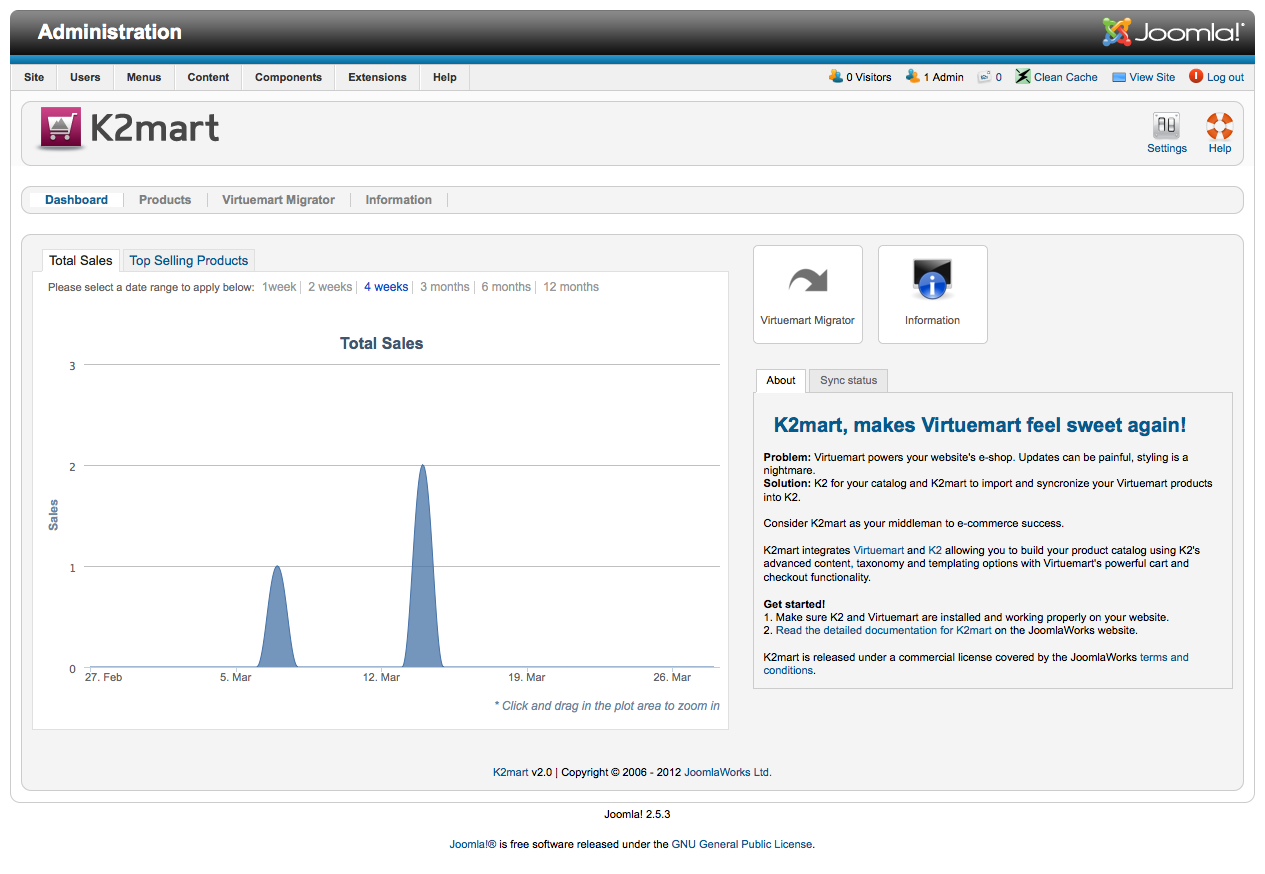Image resolution: width=1265 pixels, height=874 pixels.
Task: Open the Virtuemart Migrator submenu tab
Action: coord(278,200)
